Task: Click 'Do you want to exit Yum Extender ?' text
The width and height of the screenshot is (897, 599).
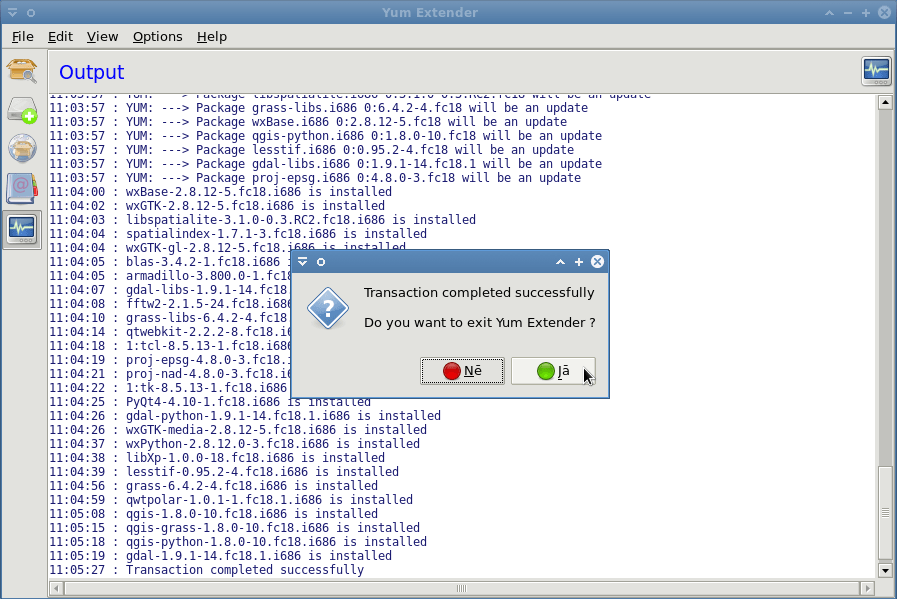Action: [x=479, y=323]
